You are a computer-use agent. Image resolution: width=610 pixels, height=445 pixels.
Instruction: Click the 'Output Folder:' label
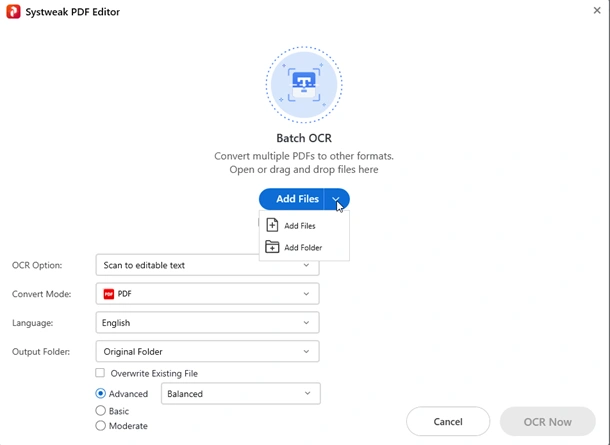click(41, 352)
